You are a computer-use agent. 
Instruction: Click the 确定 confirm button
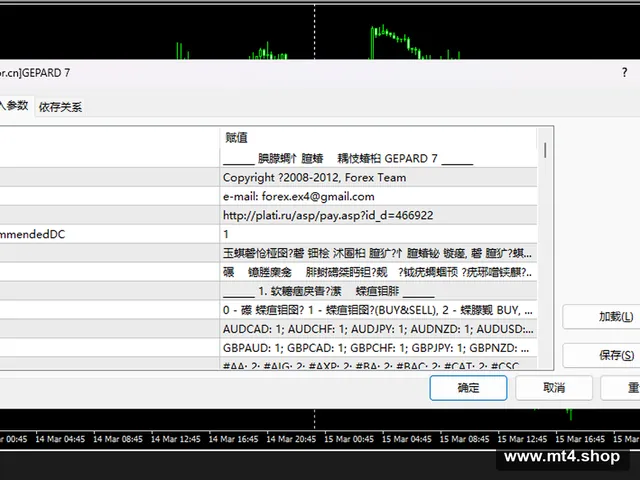click(468, 388)
